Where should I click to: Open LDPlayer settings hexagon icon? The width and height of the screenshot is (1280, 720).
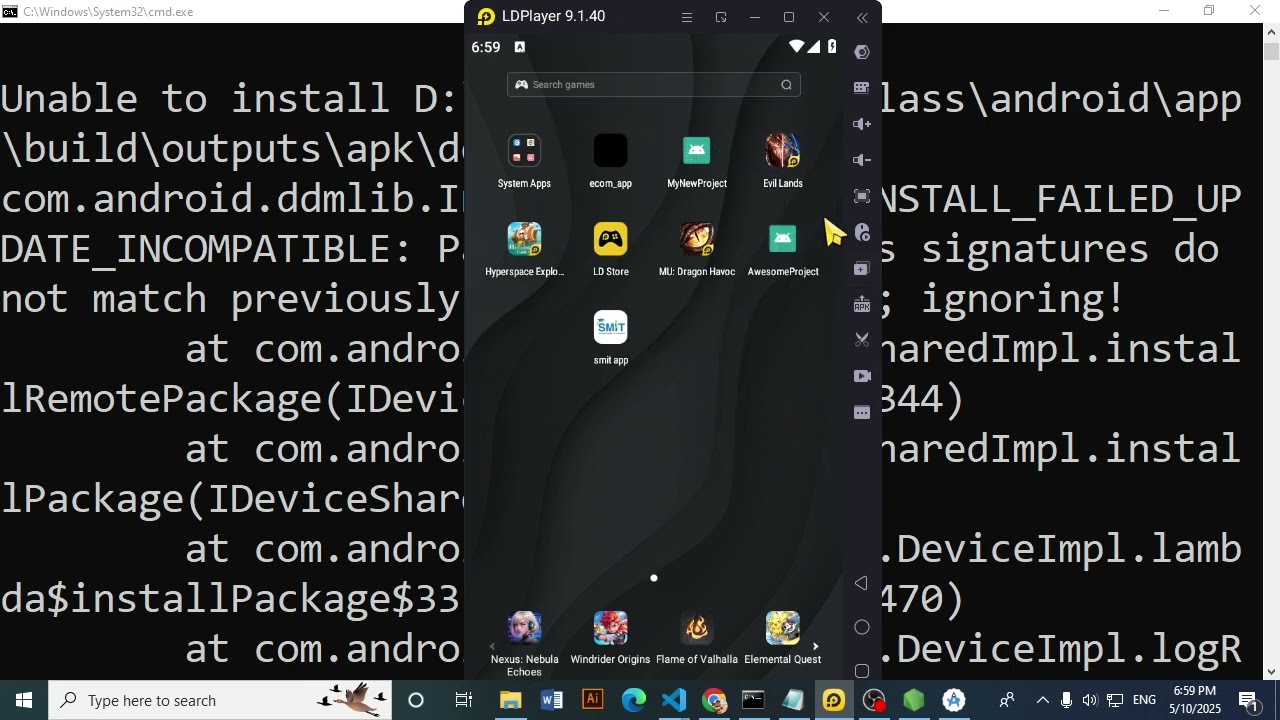pos(862,52)
